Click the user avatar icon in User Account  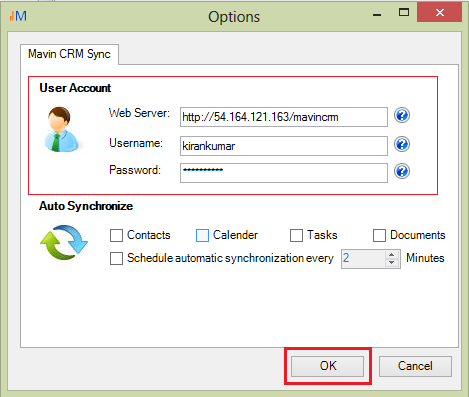tap(61, 129)
